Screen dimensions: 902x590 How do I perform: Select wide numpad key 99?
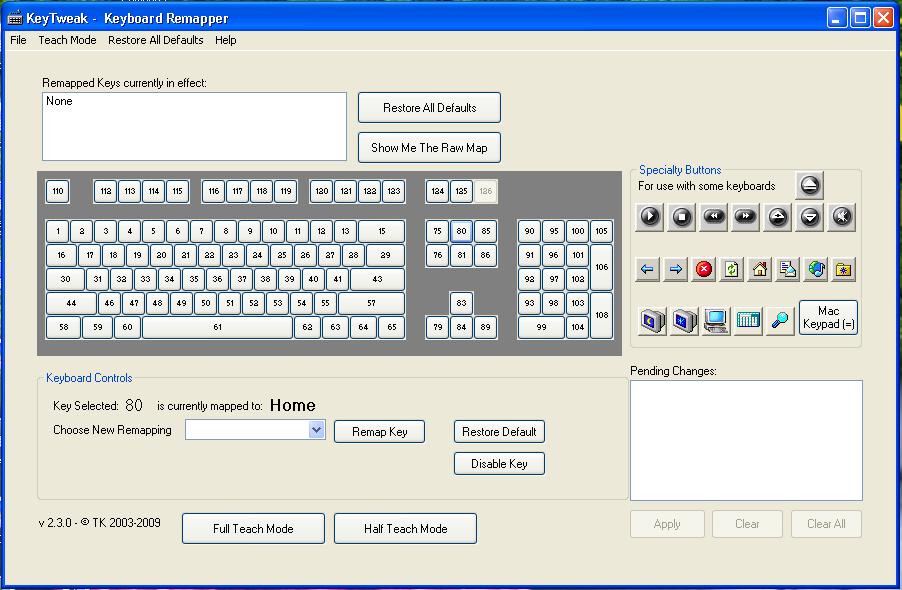point(541,327)
